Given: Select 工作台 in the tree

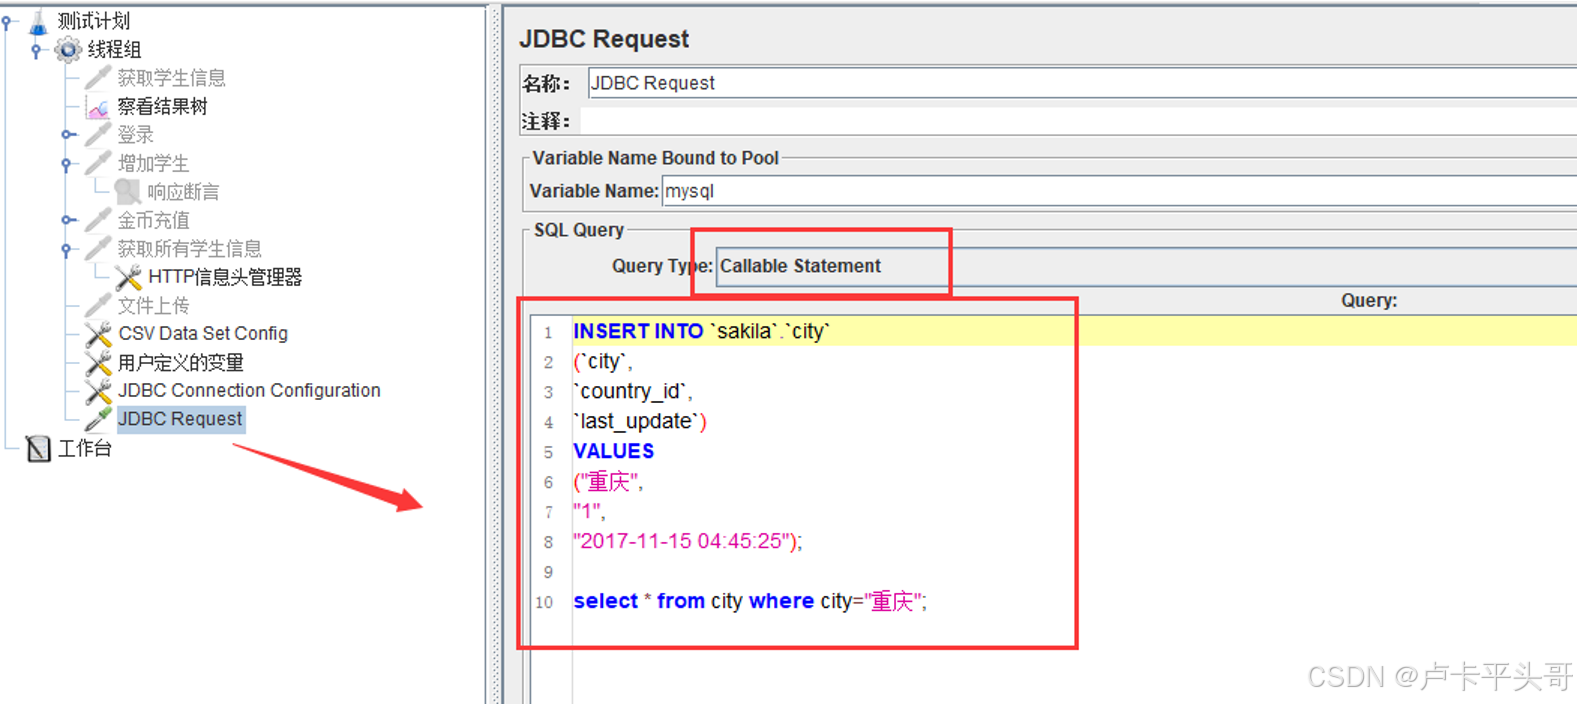Looking at the screenshot, I should 84,448.
